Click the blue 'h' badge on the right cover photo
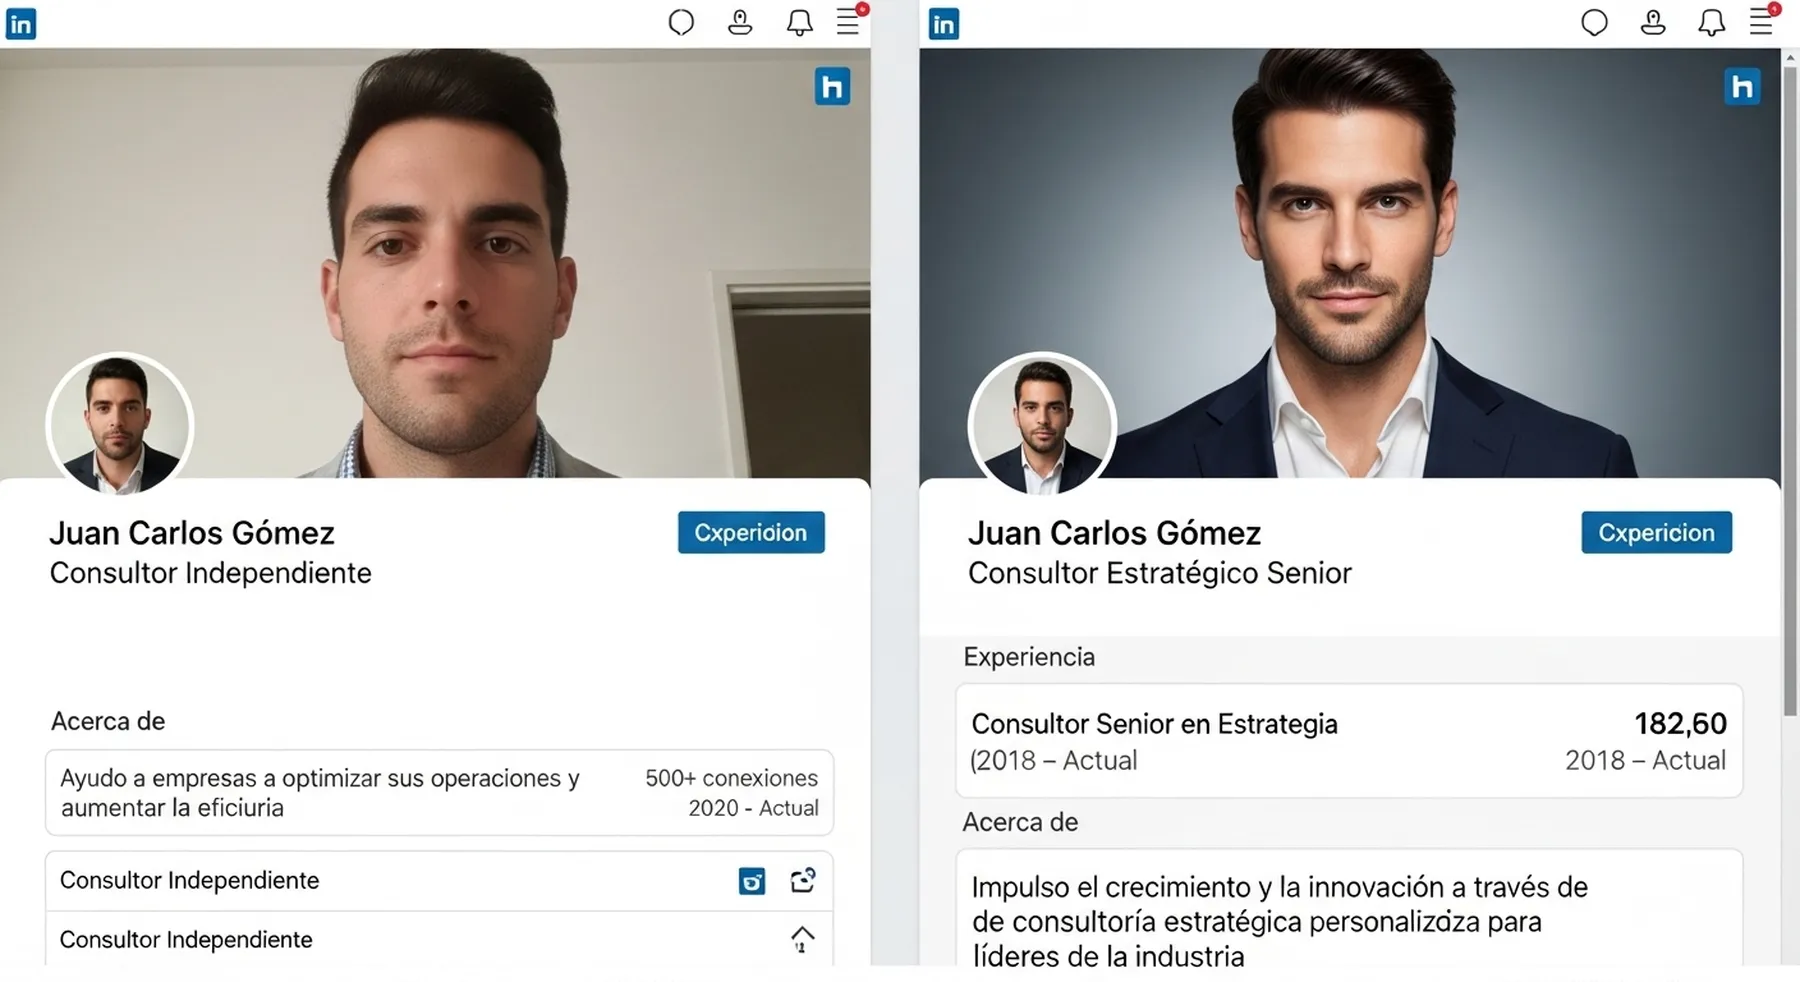This screenshot has width=1800, height=982. click(x=1742, y=87)
